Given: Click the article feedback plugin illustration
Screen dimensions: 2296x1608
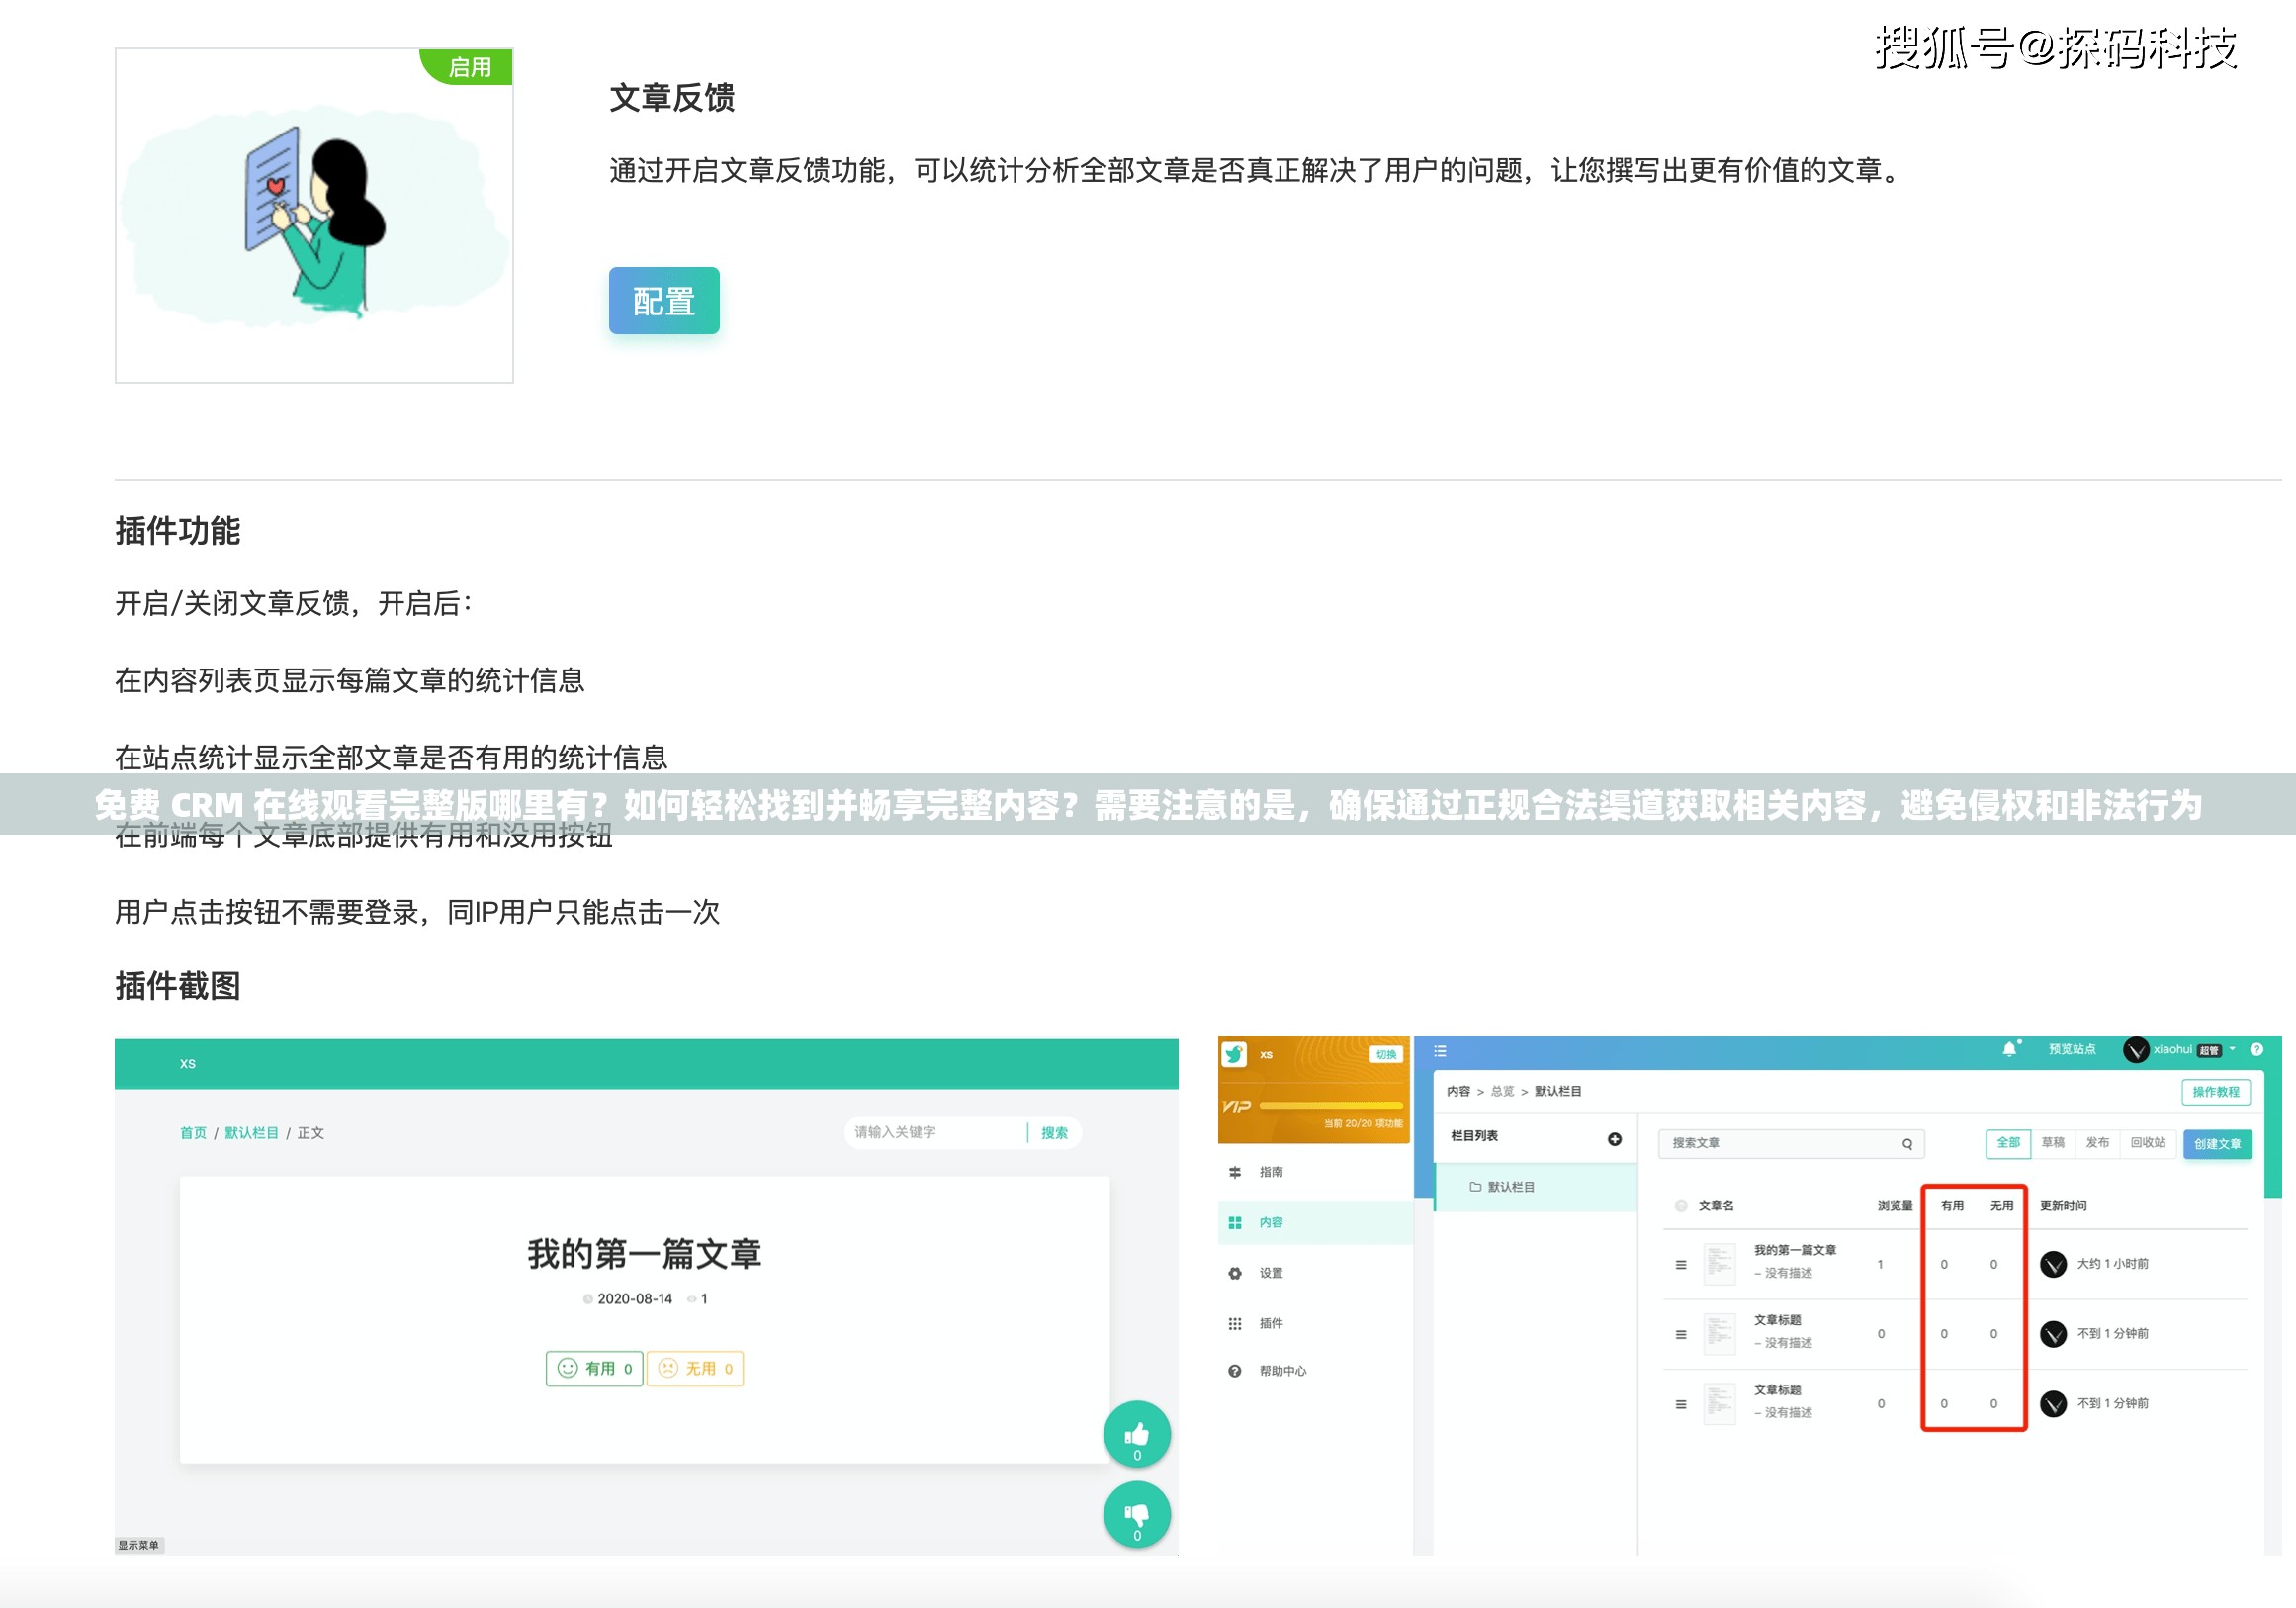Looking at the screenshot, I should pos(314,216).
